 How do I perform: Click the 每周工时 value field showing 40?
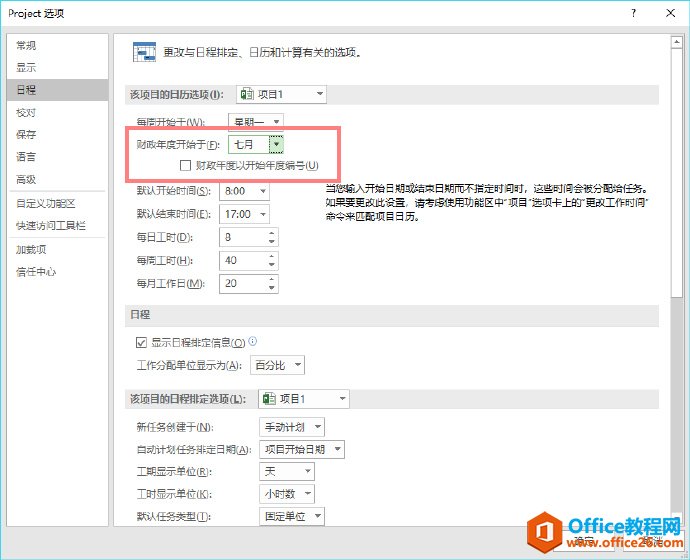[243, 260]
